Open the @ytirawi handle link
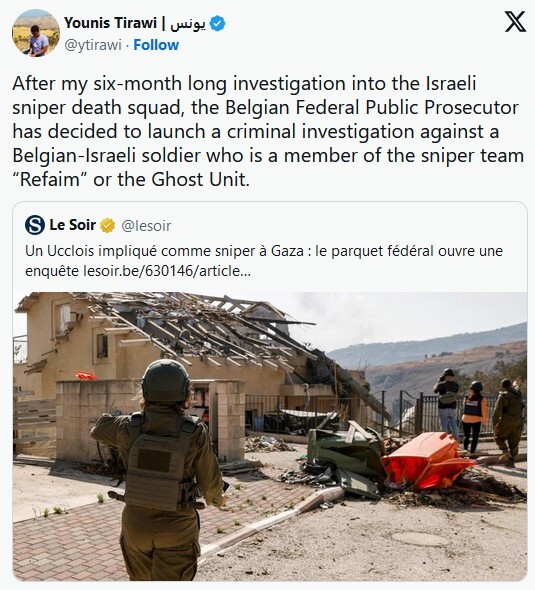Viewport: 535px width, 590px height. tap(93, 45)
